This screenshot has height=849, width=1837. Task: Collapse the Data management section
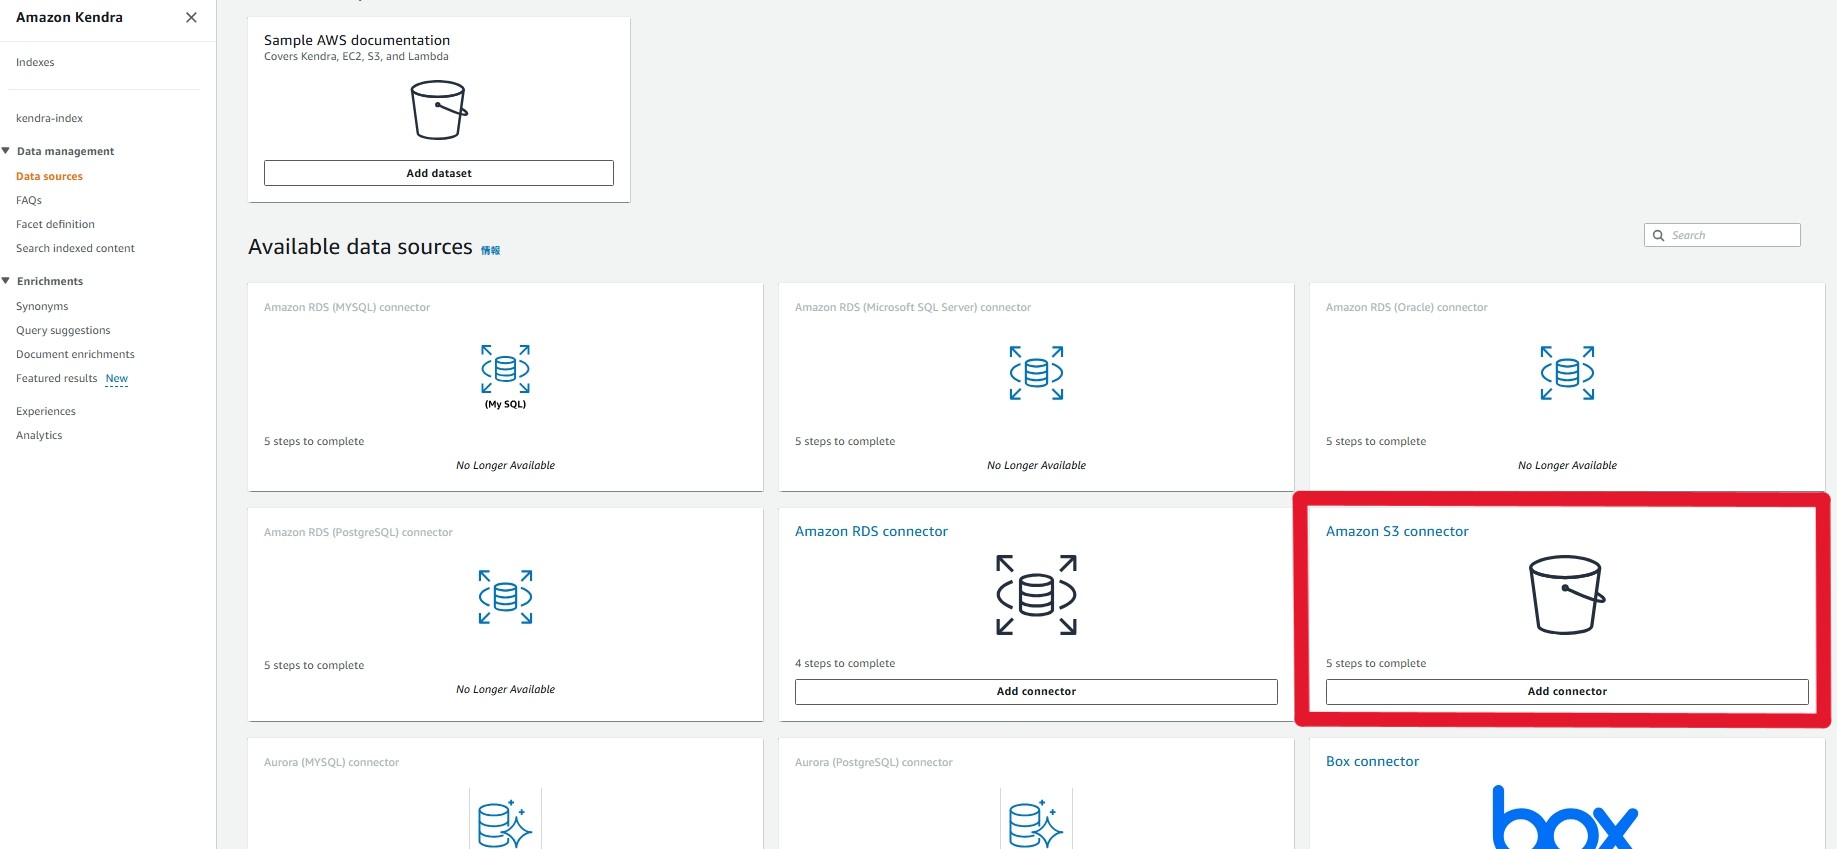6,151
